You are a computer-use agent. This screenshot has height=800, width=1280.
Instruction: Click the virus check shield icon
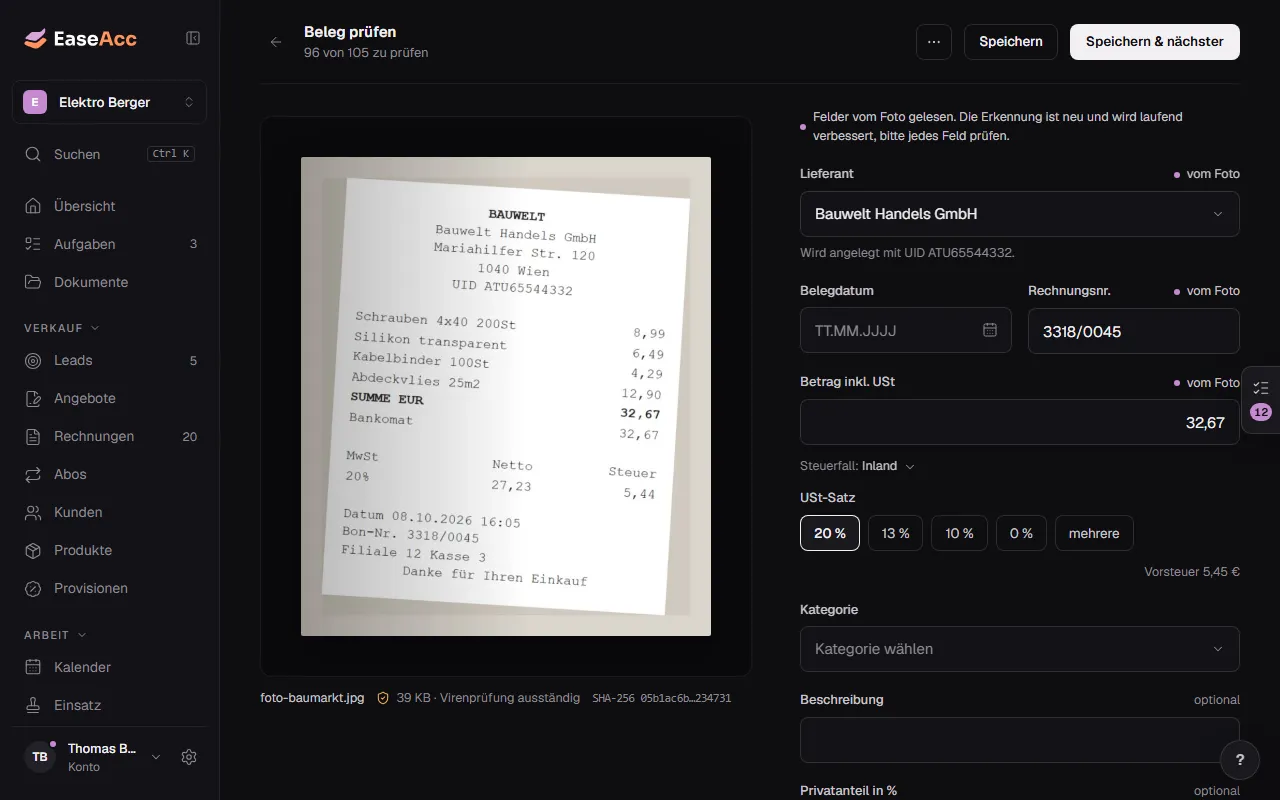tap(382, 698)
